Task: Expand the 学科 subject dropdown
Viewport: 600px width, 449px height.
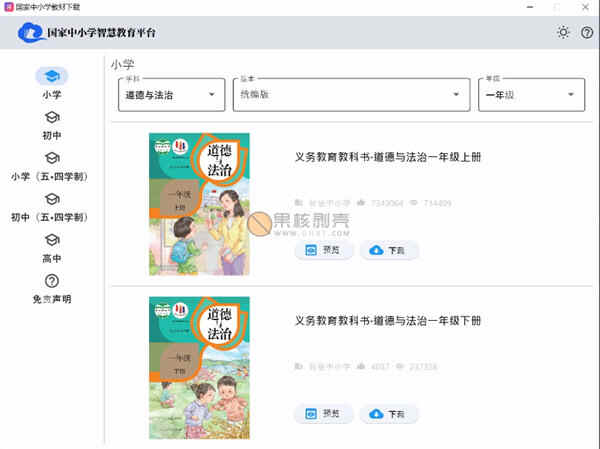Action: 170,95
